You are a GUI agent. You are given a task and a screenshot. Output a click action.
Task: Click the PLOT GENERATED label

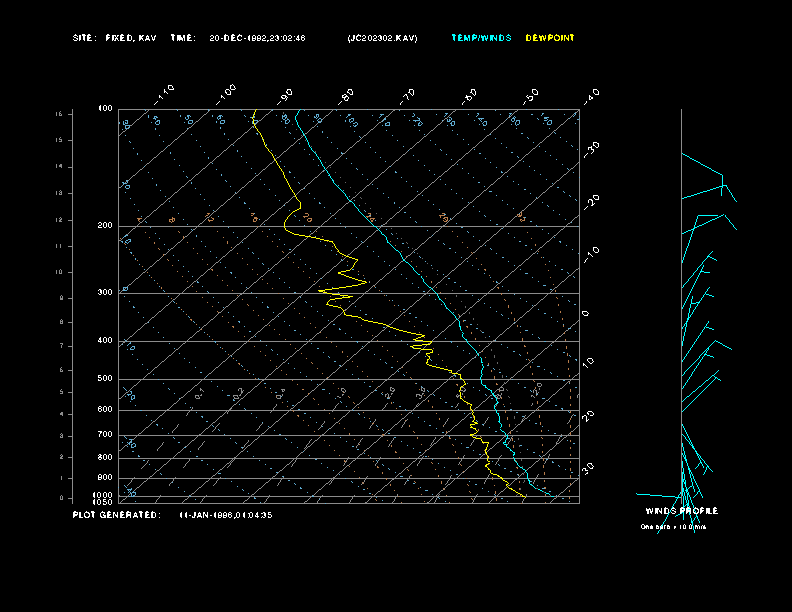[x=115, y=515]
